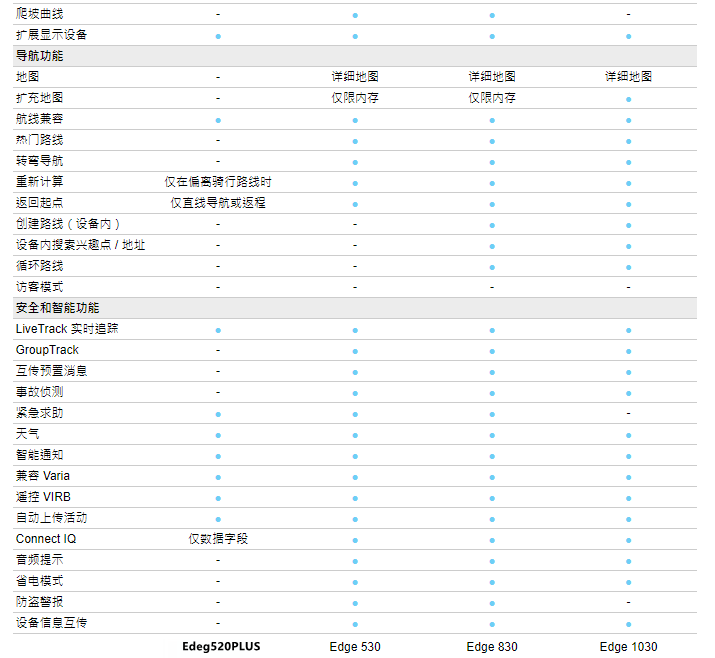Click the Connect IQ row label
Viewport: 715px width, 658px height.
click(46, 539)
